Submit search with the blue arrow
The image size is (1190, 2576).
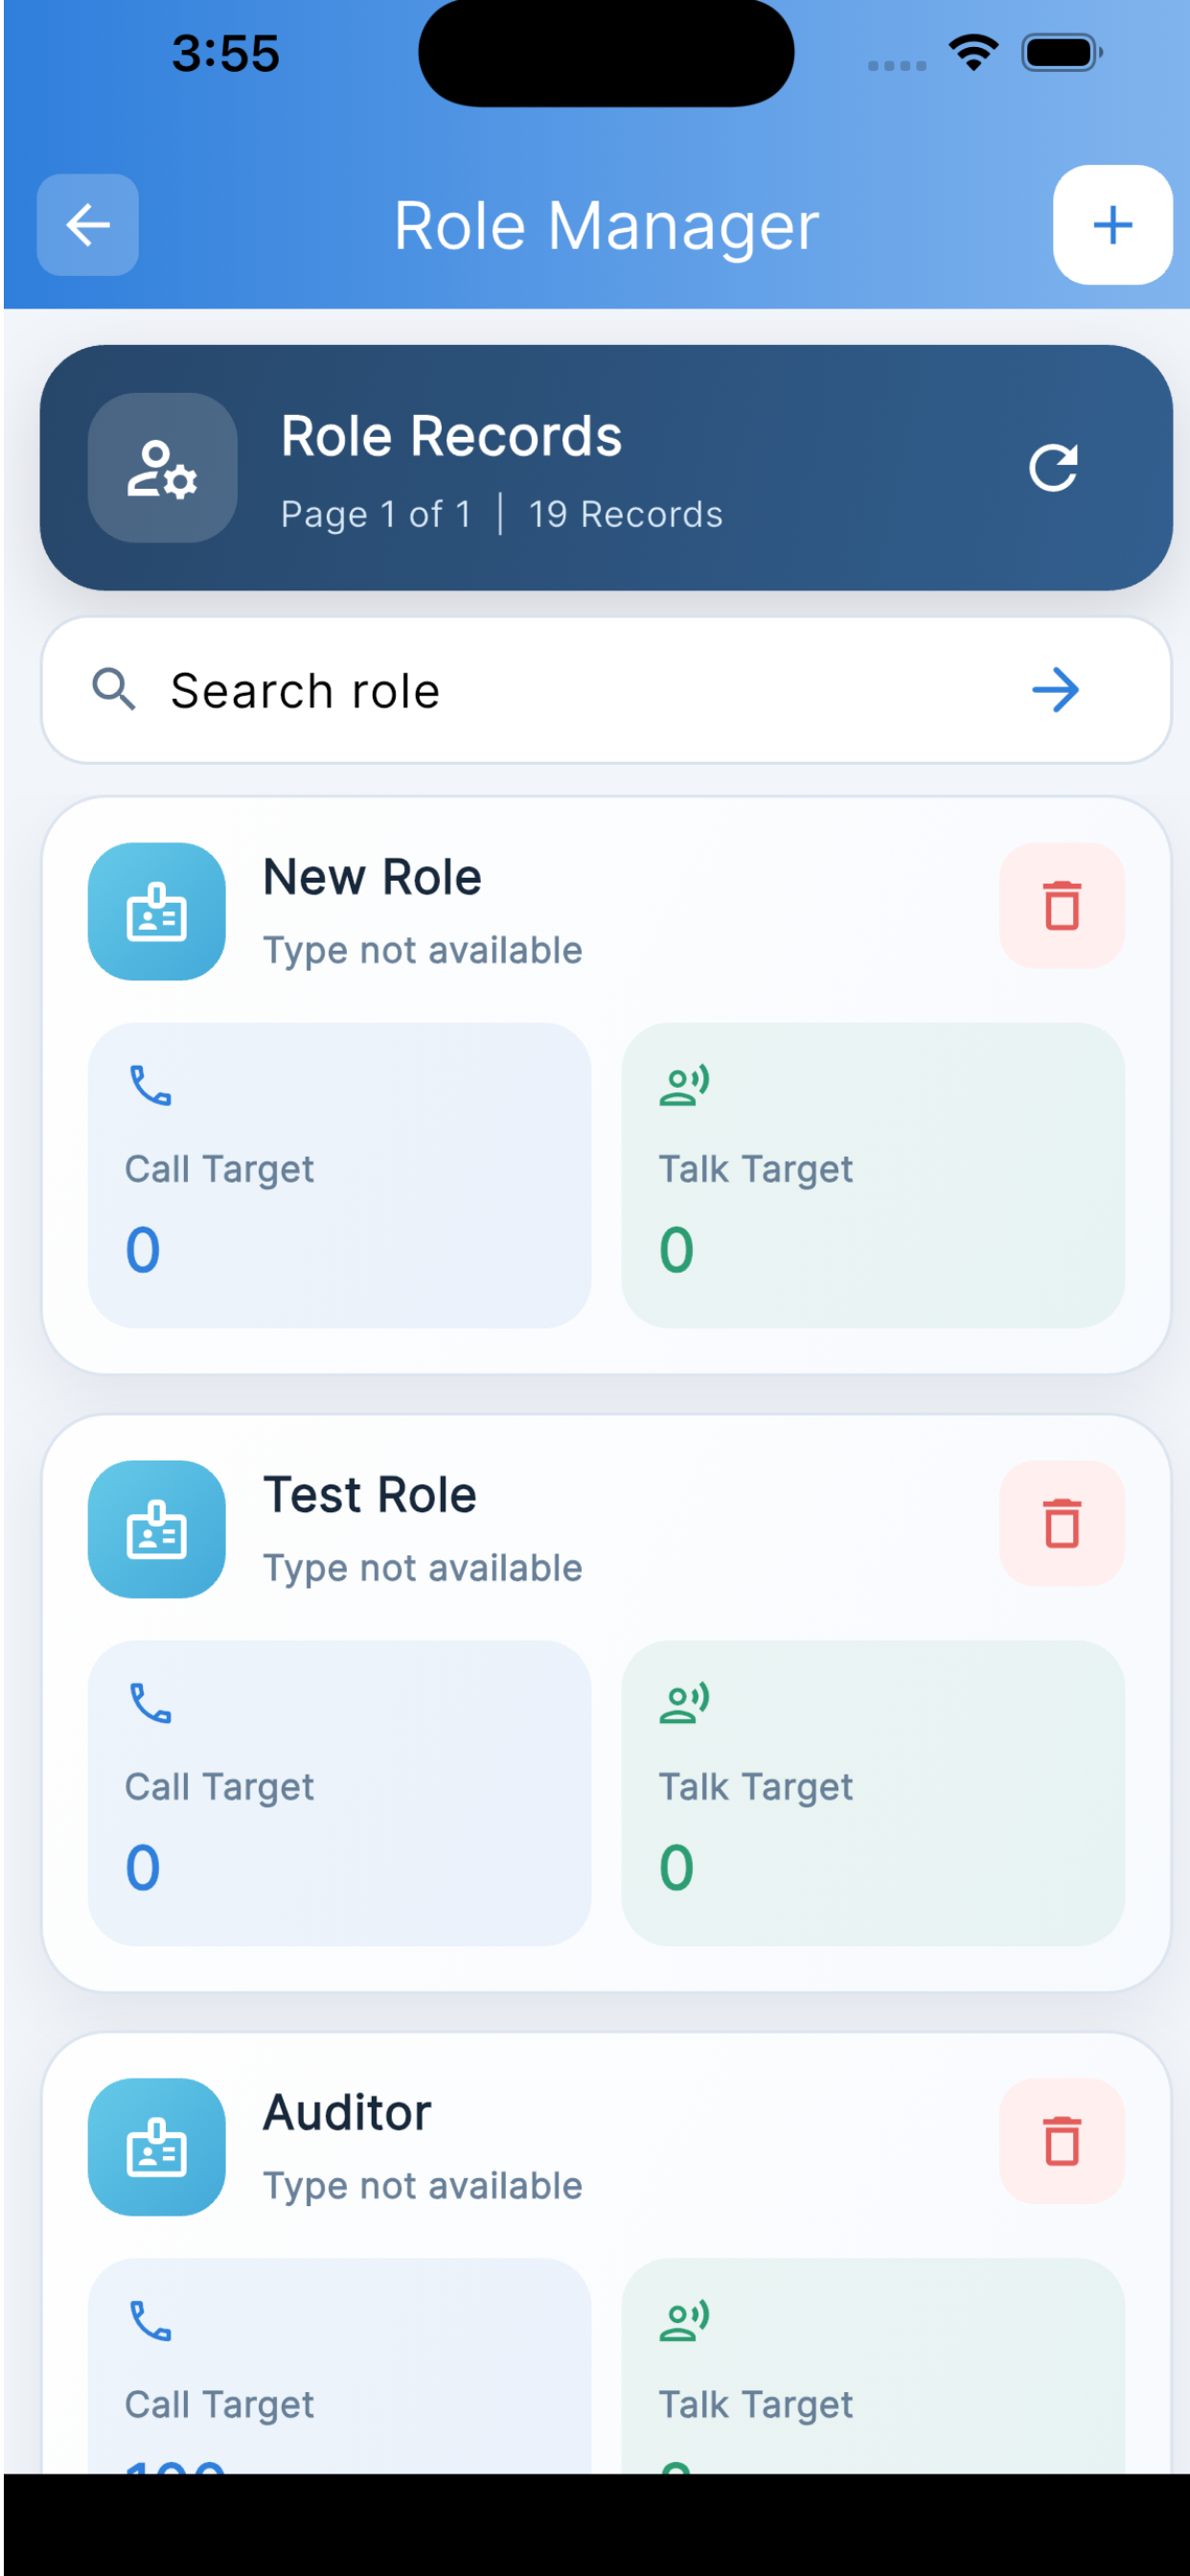click(1055, 690)
